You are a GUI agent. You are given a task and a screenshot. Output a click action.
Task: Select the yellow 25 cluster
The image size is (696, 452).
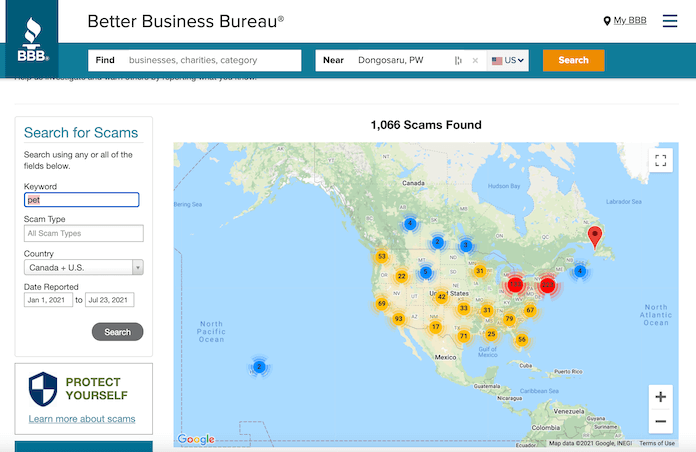tap(491, 333)
